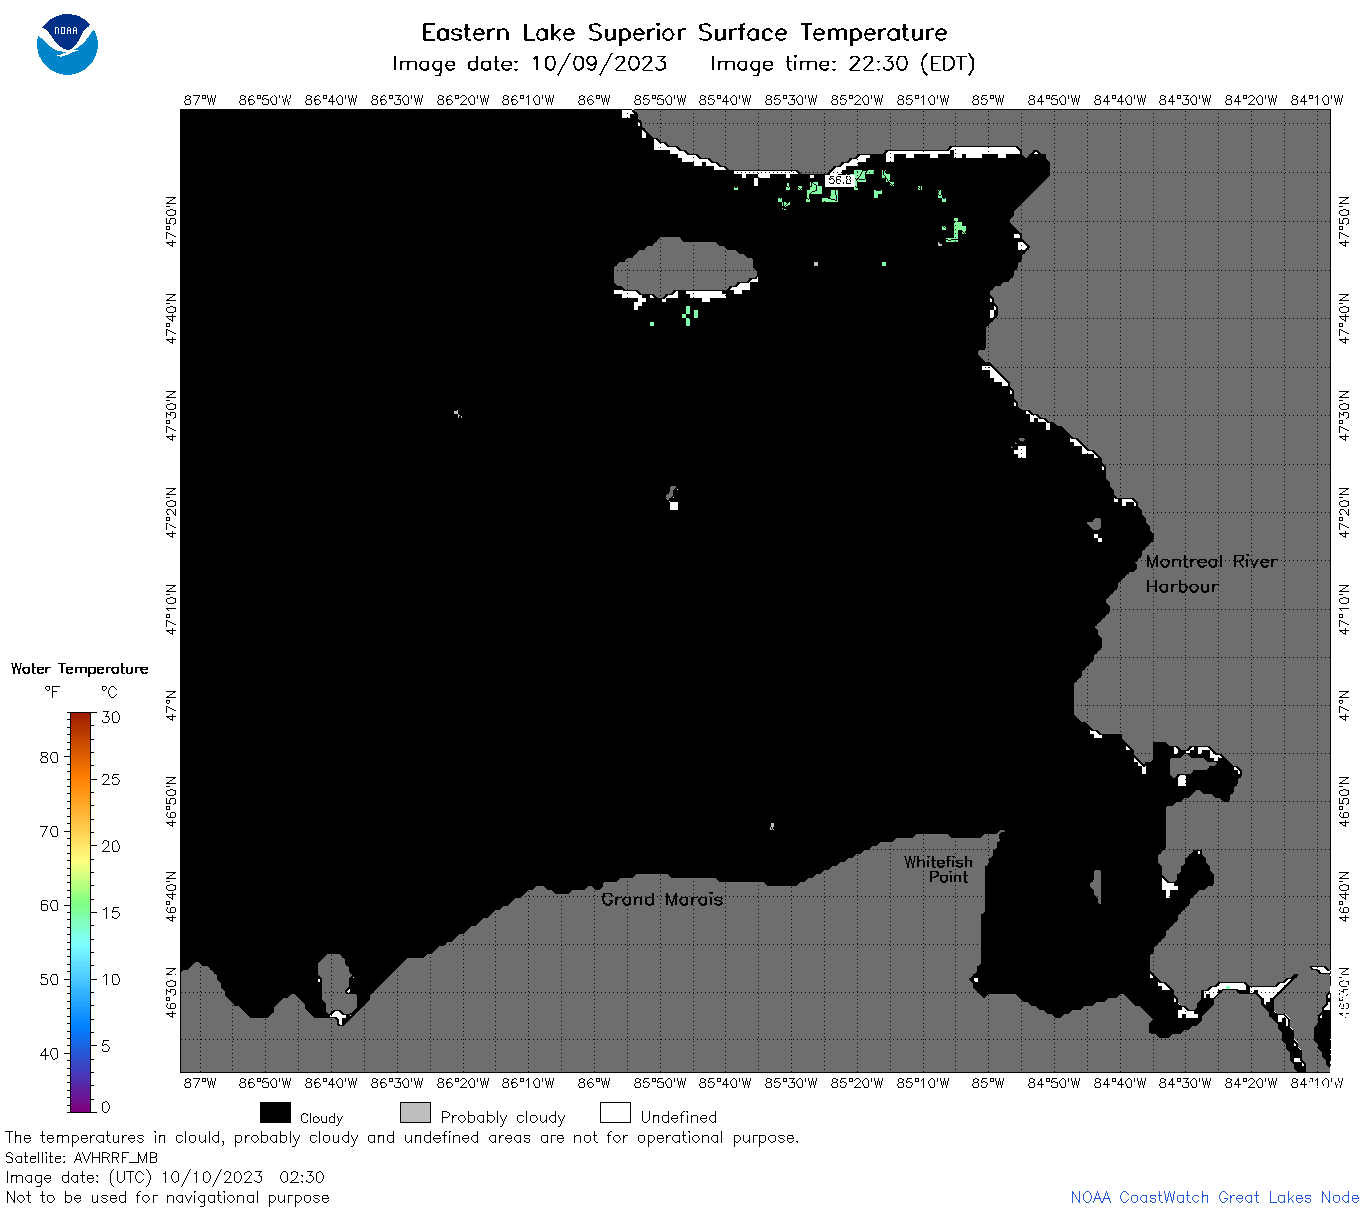Click the rainbow water temperature color bar
Viewport: 1370px width, 1213px height.
tap(81, 911)
